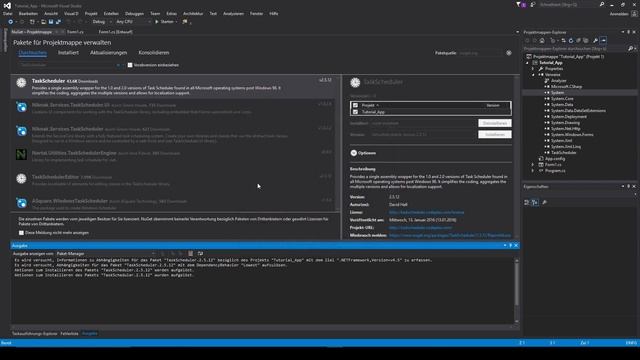Open the Paketquelle dropdown

click(481, 53)
